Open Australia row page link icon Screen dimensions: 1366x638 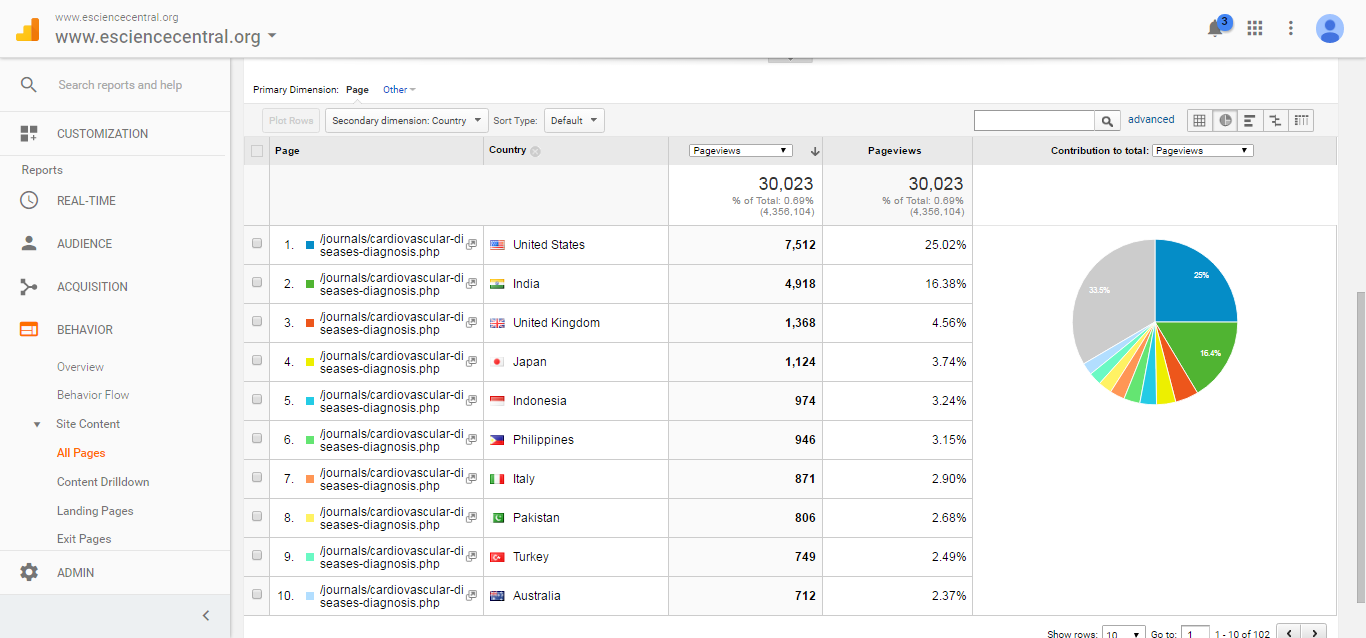[x=472, y=596]
